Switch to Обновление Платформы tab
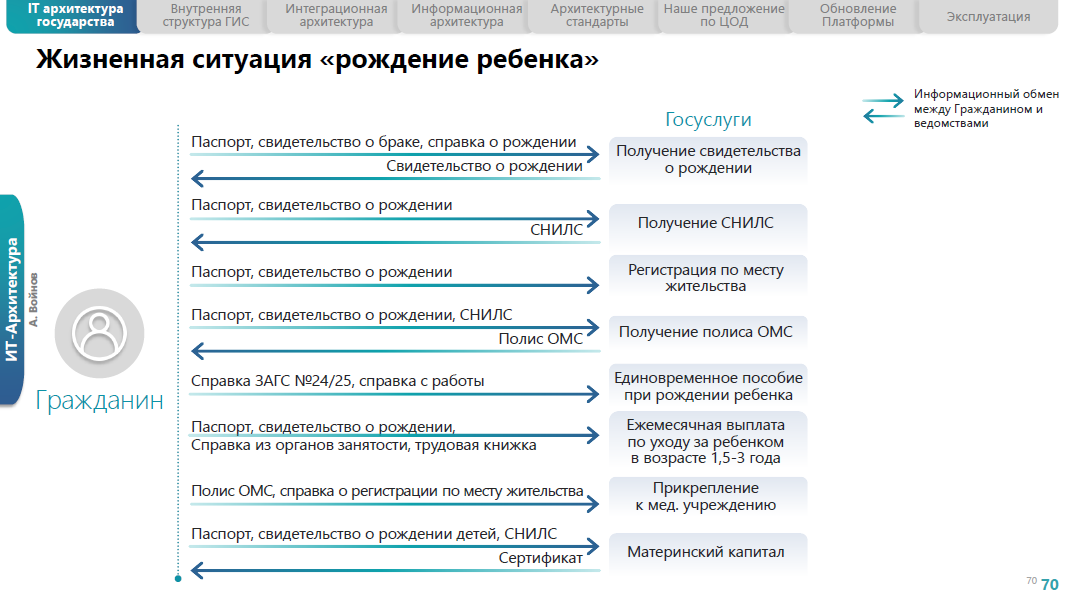The width and height of the screenshot is (1065, 597). [857, 15]
